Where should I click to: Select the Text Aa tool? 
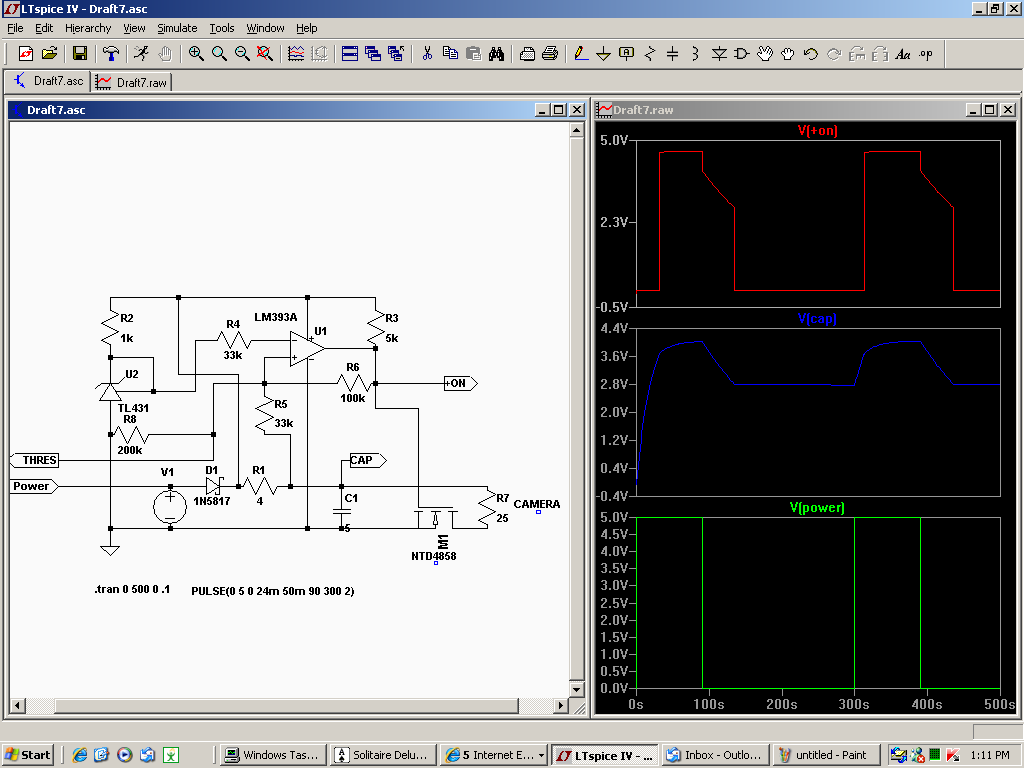(x=903, y=54)
